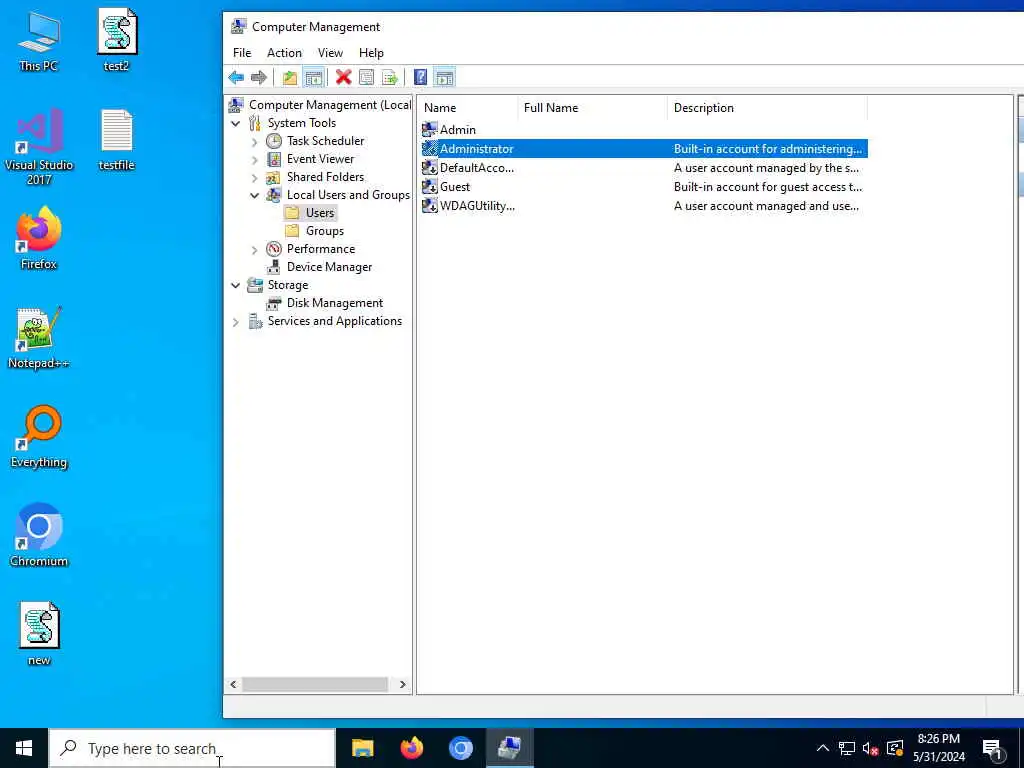Open the Action menu
This screenshot has width=1024, height=768.
pyautogui.click(x=284, y=53)
